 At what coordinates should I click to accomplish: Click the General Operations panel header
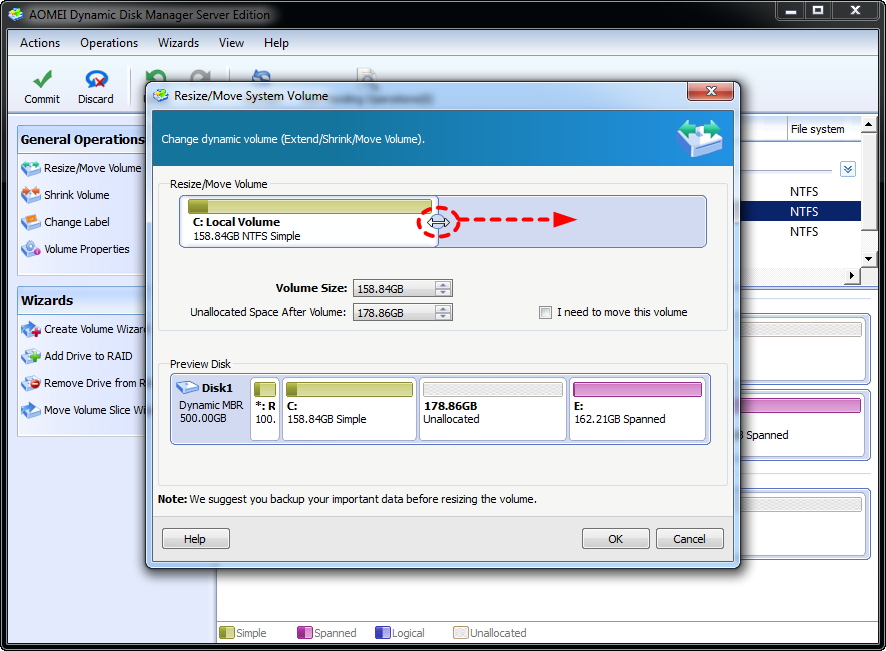(x=82, y=140)
